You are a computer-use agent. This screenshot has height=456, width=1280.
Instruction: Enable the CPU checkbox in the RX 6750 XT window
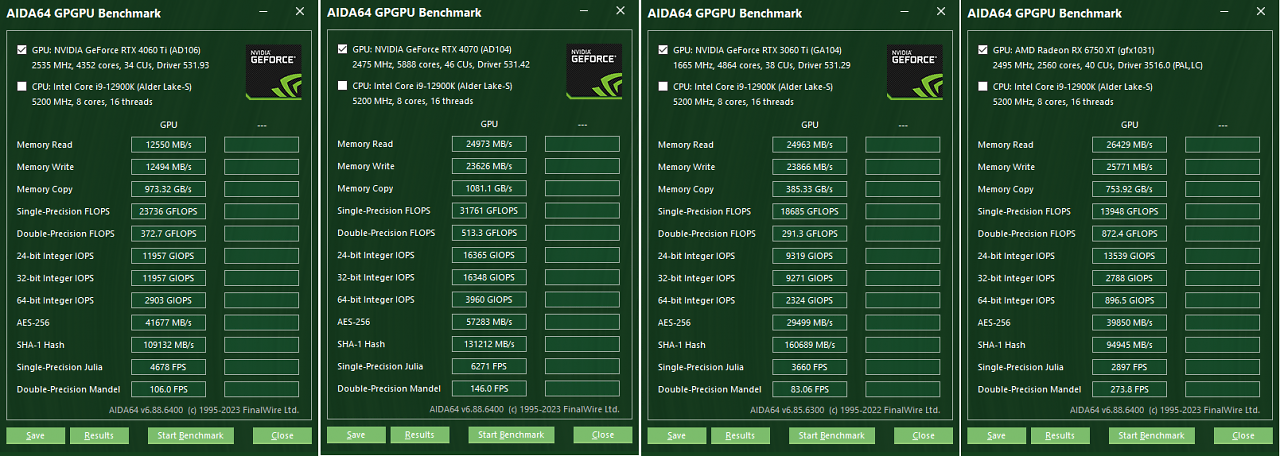983,86
